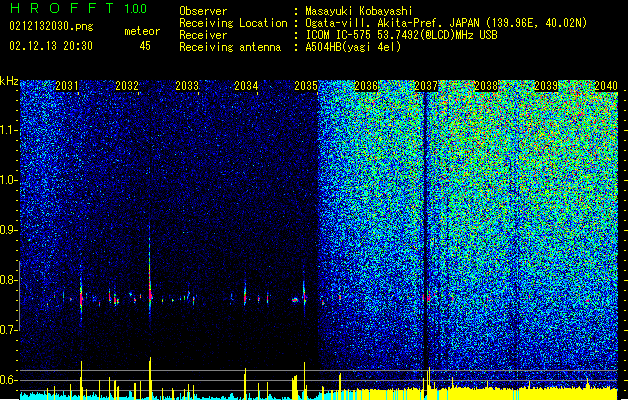Click the 2034 time marker

pyautogui.click(x=246, y=85)
